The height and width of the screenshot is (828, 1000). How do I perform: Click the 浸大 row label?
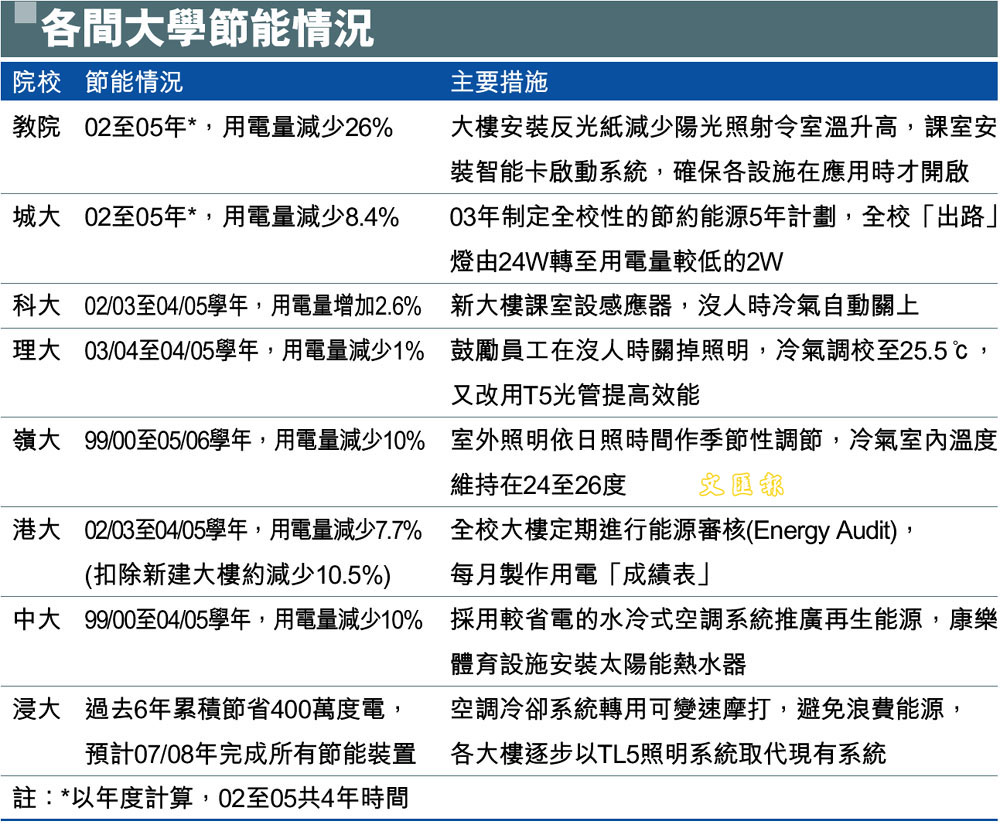click(37, 709)
